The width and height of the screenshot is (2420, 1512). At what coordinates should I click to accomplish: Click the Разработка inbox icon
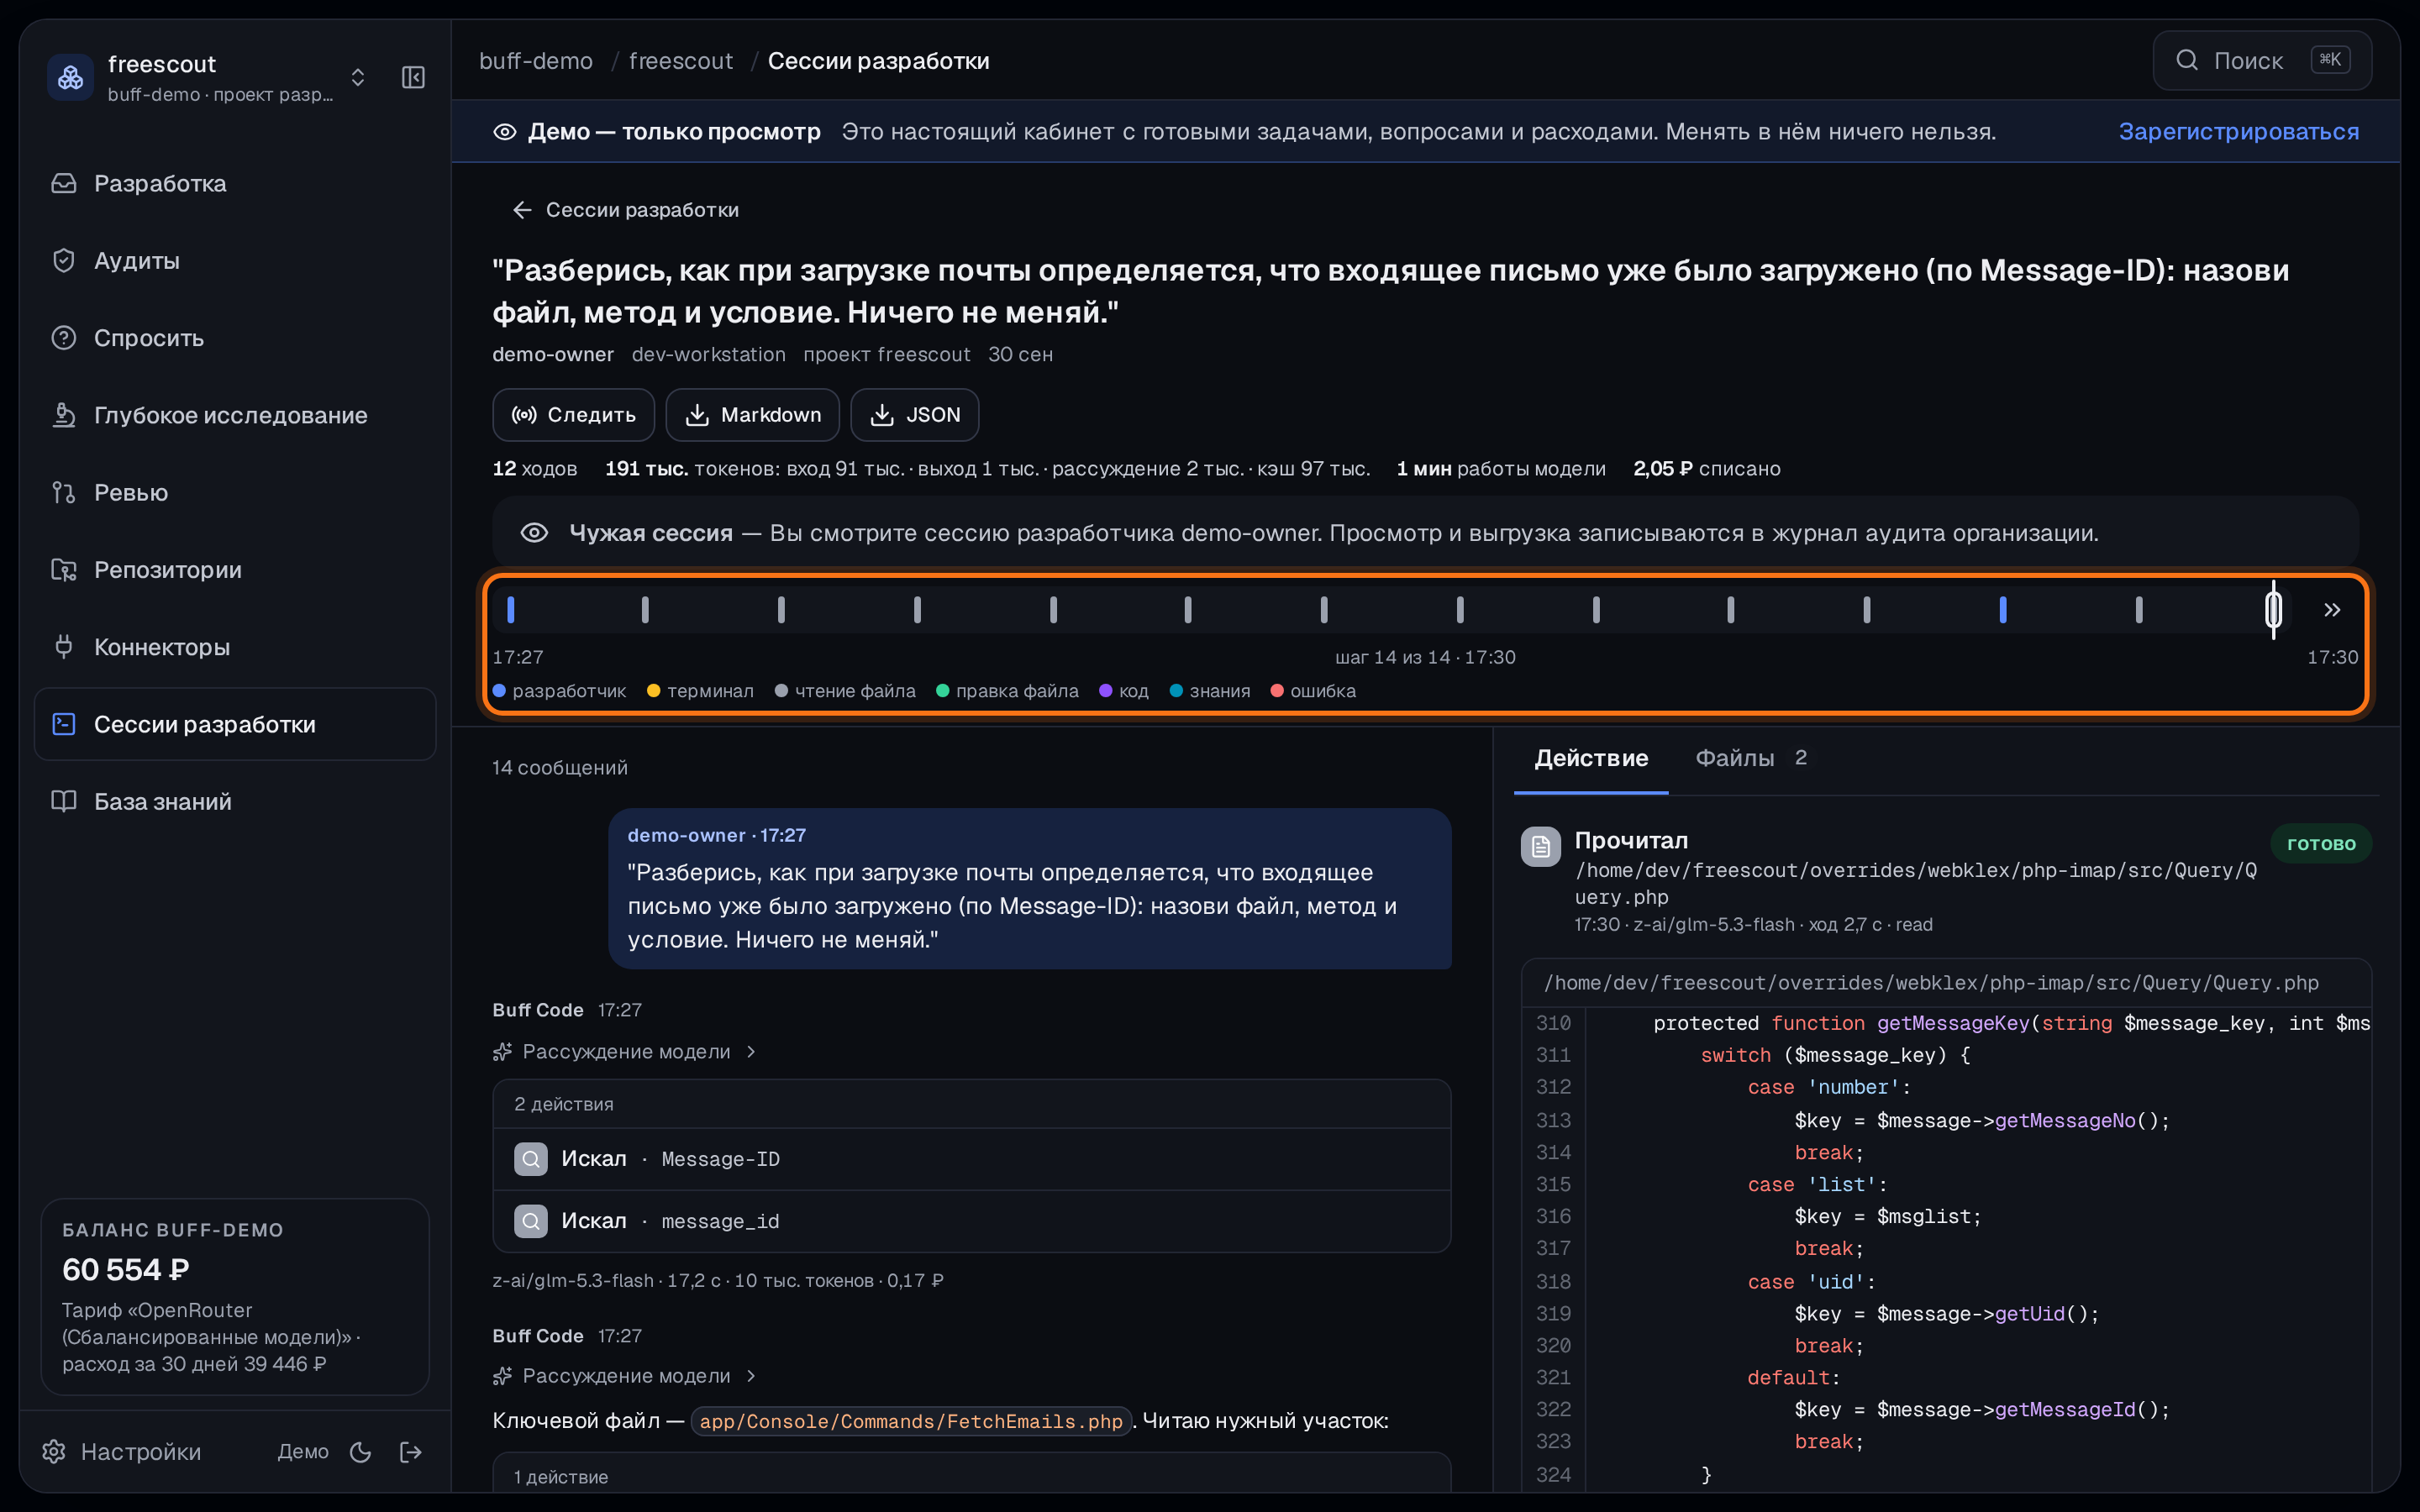(64, 183)
